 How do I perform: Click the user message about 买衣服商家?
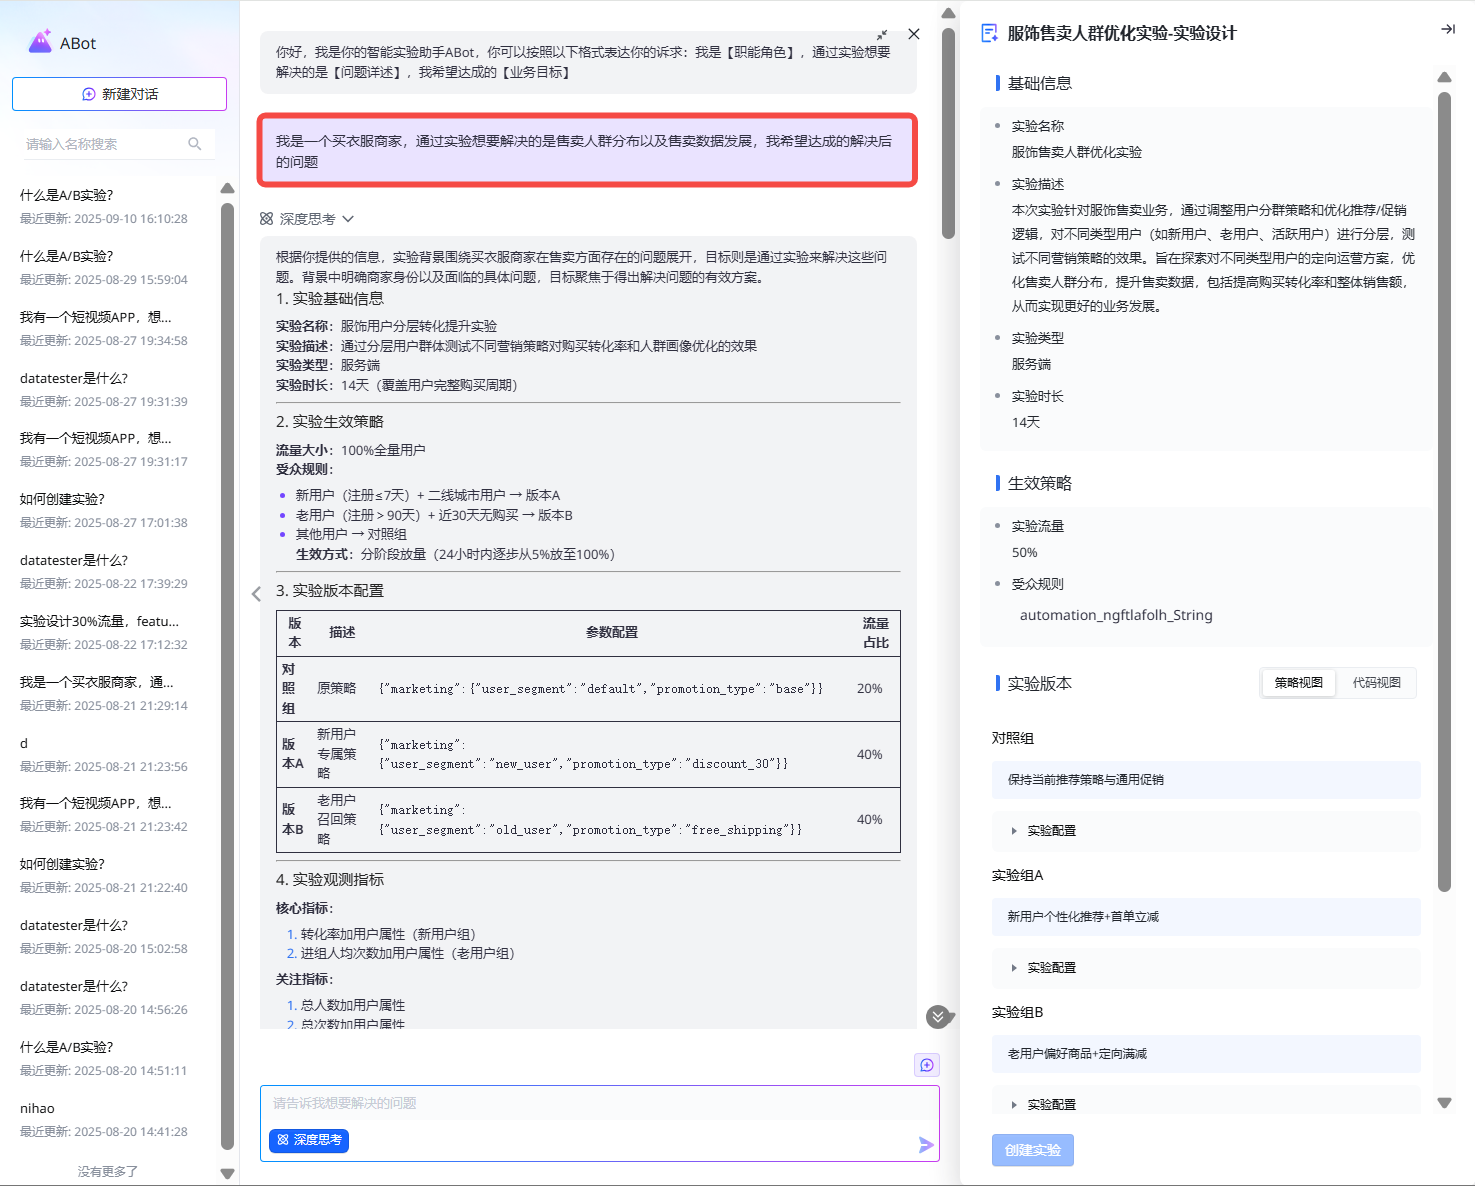click(x=588, y=151)
